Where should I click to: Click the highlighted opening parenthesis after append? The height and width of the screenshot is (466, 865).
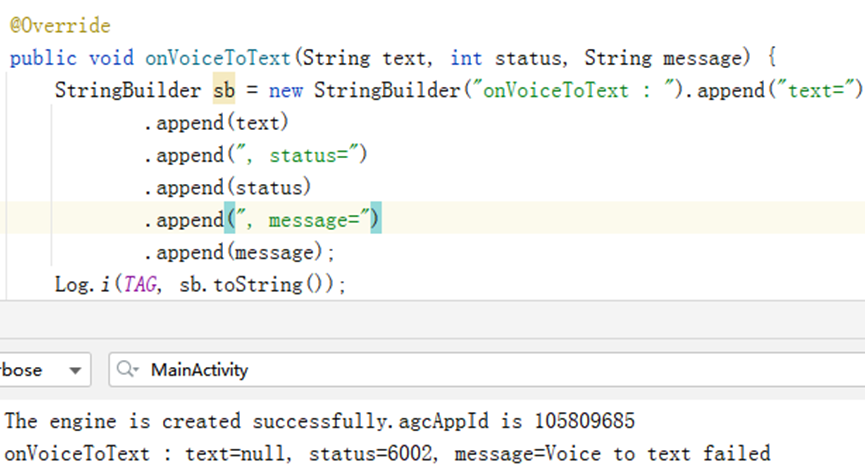(x=229, y=219)
